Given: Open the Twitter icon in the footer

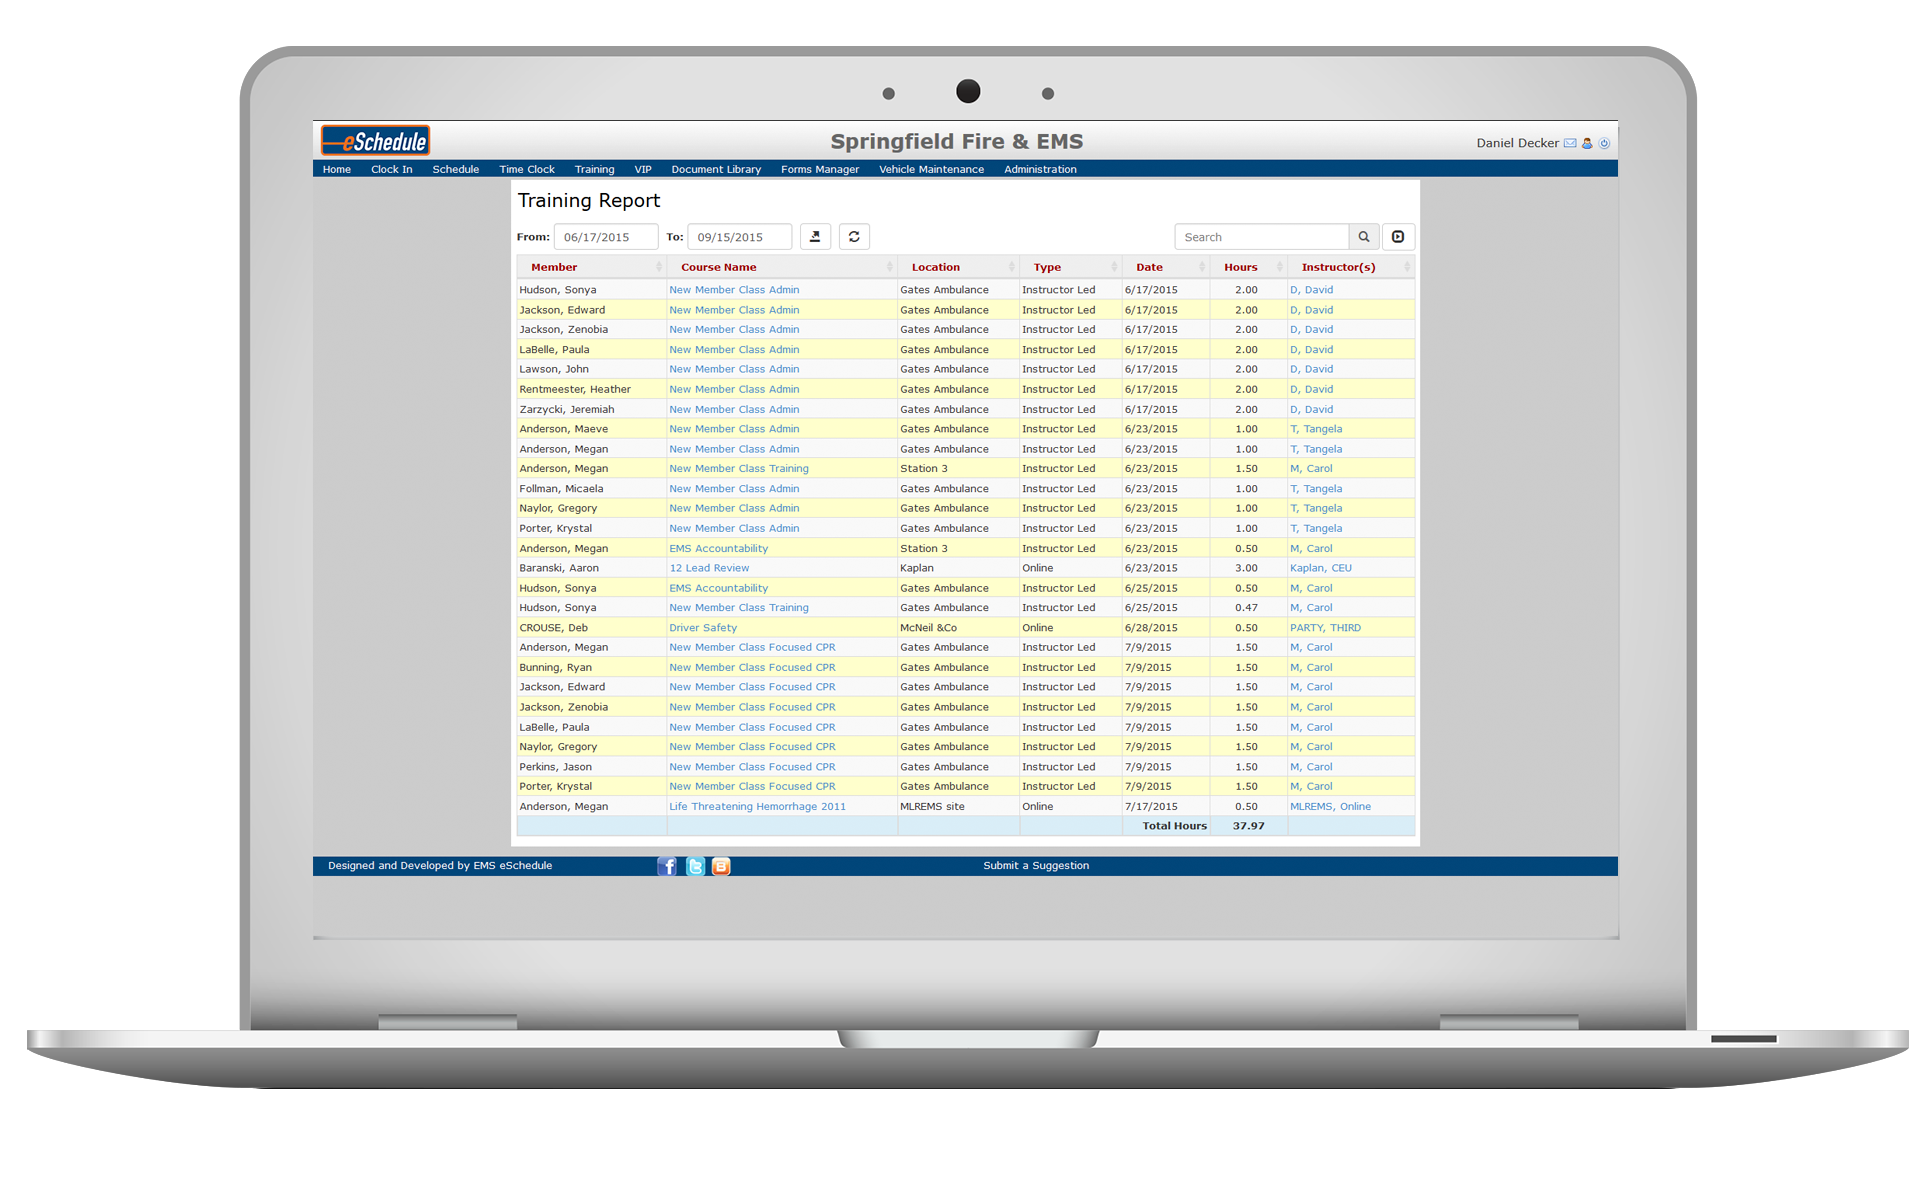Looking at the screenshot, I should 695,866.
